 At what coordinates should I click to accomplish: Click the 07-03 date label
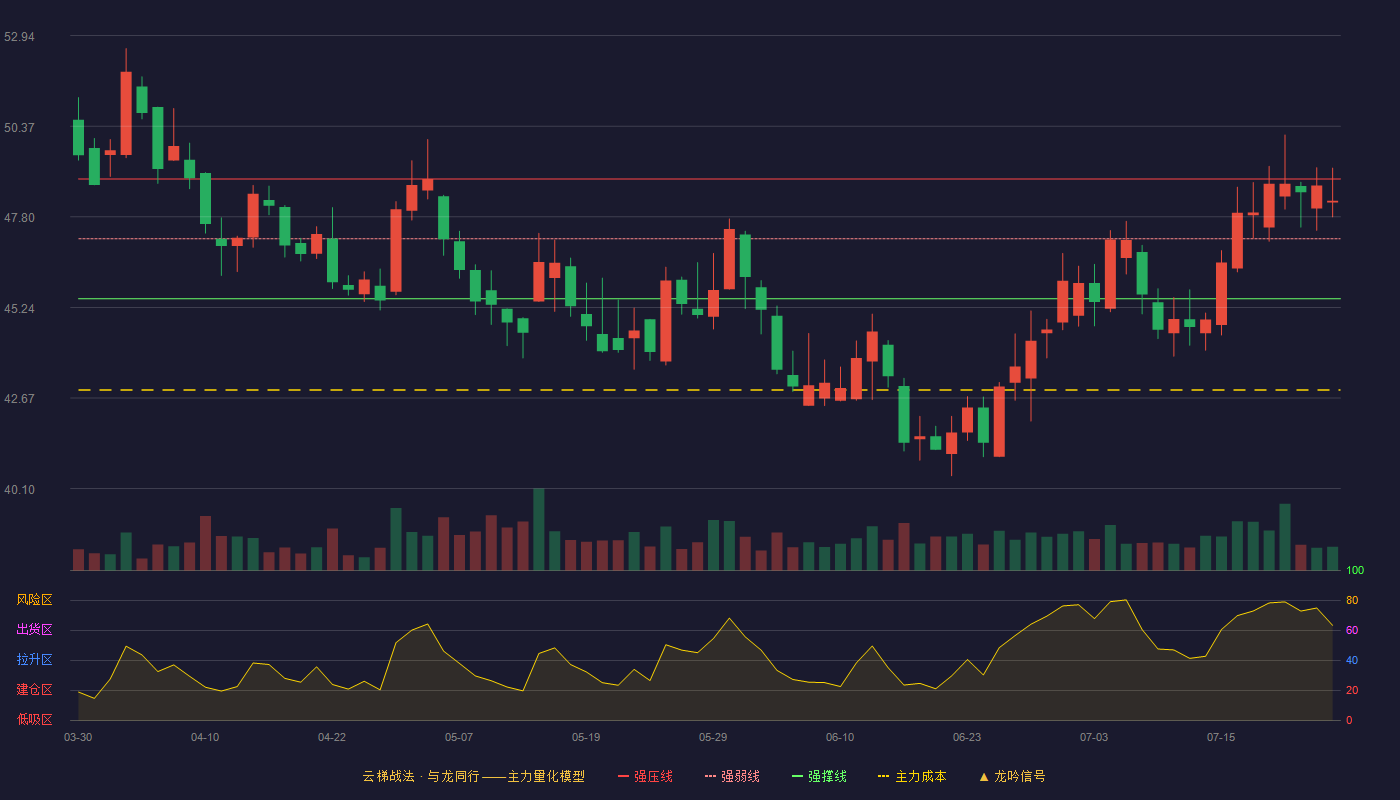coord(1094,737)
